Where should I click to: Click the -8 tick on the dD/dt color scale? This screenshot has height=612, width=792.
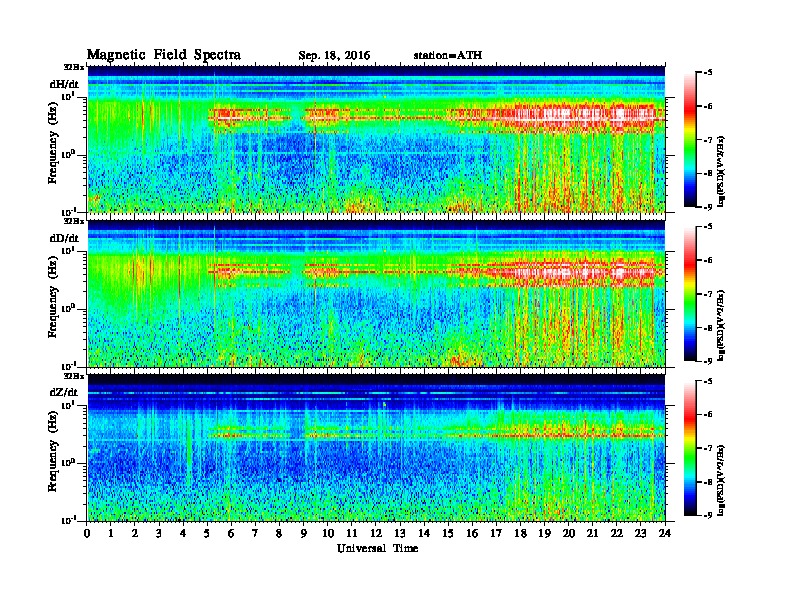click(709, 327)
